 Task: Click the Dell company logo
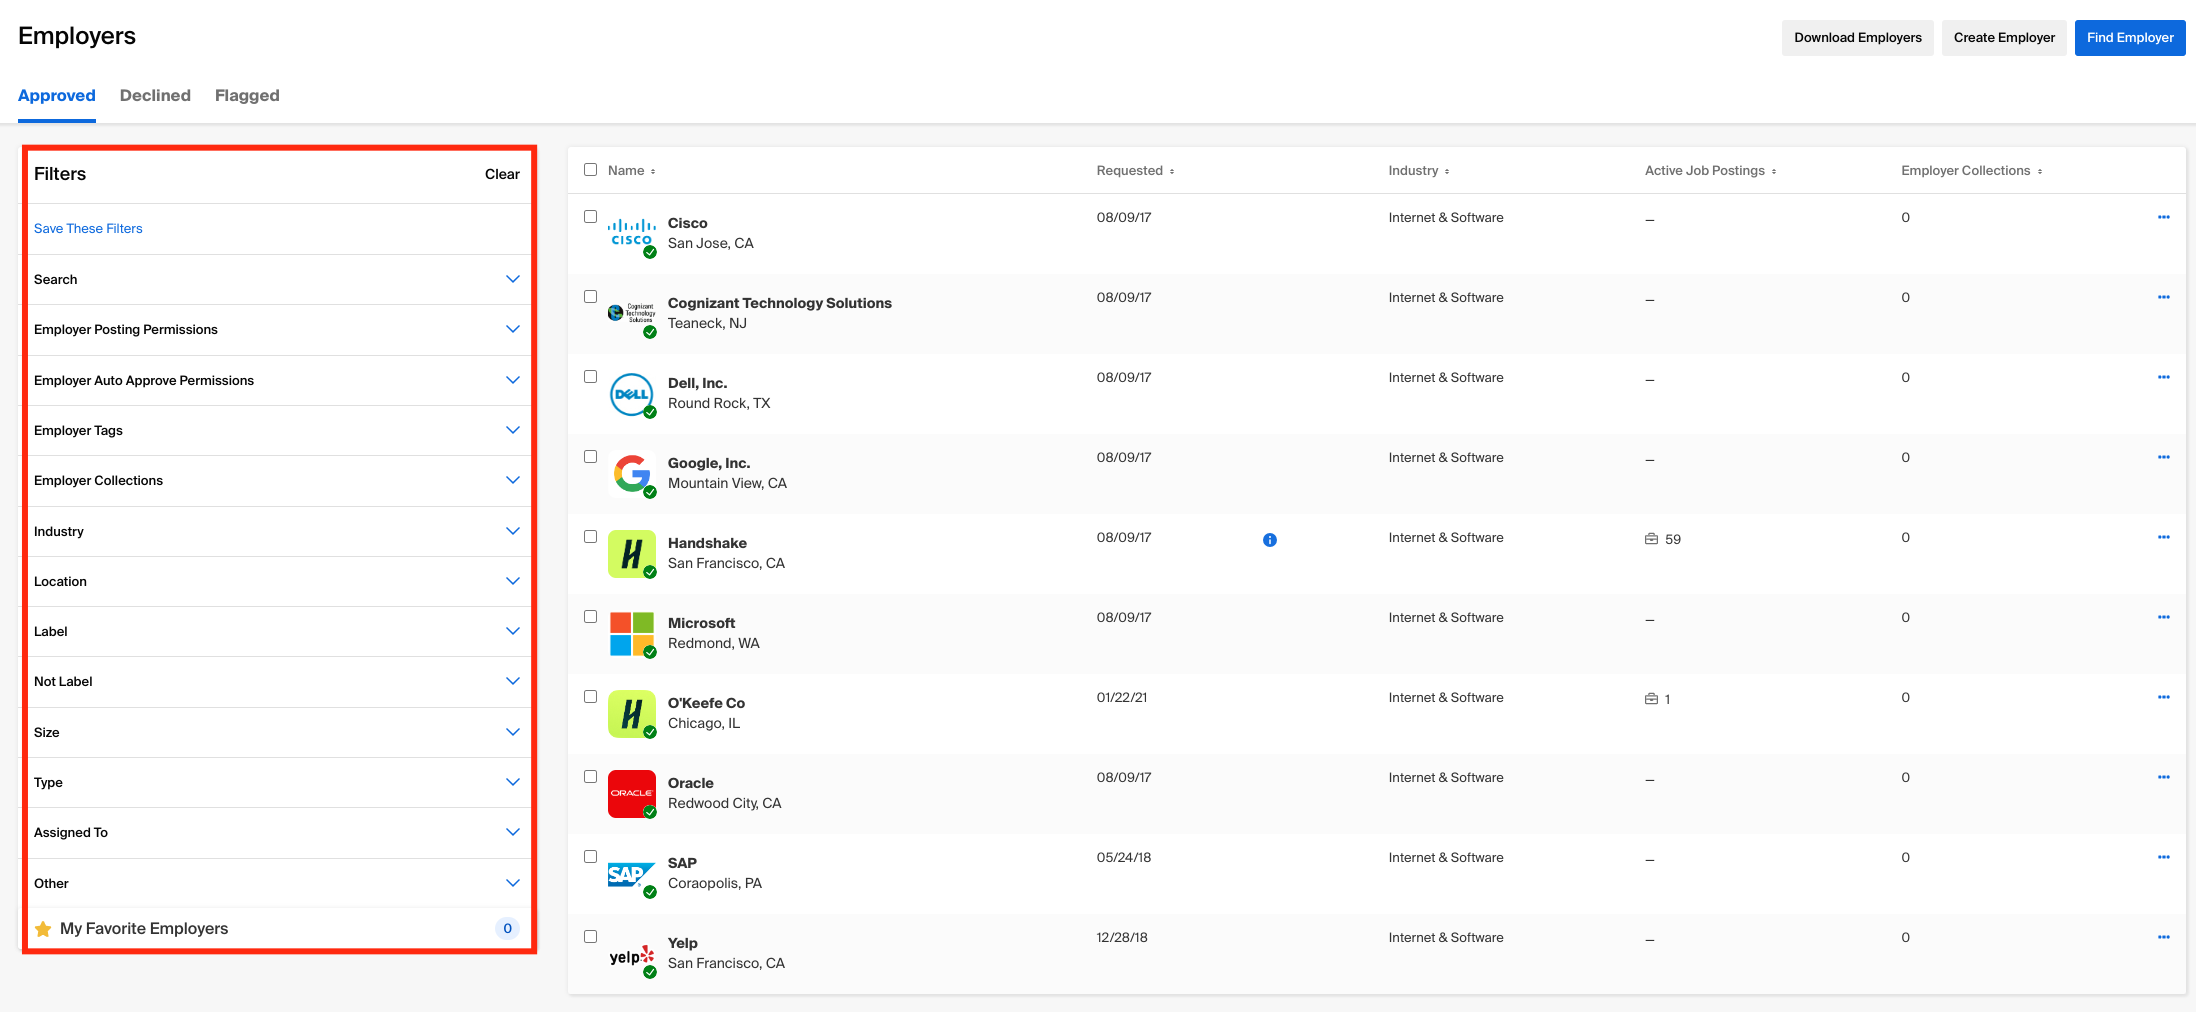click(632, 393)
